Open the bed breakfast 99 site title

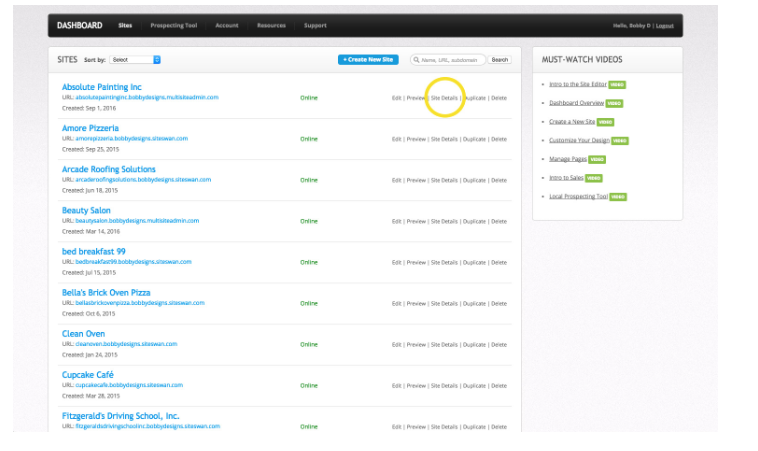(x=94, y=251)
